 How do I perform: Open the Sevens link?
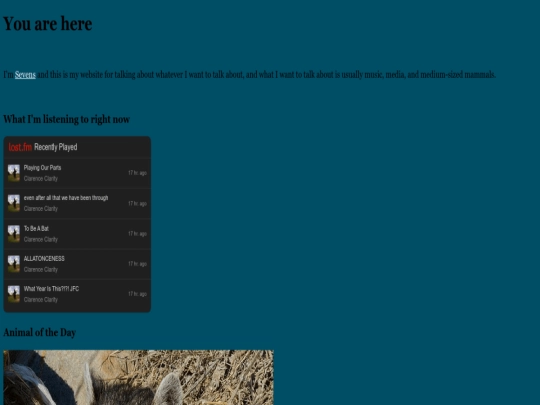pyautogui.click(x=25, y=74)
